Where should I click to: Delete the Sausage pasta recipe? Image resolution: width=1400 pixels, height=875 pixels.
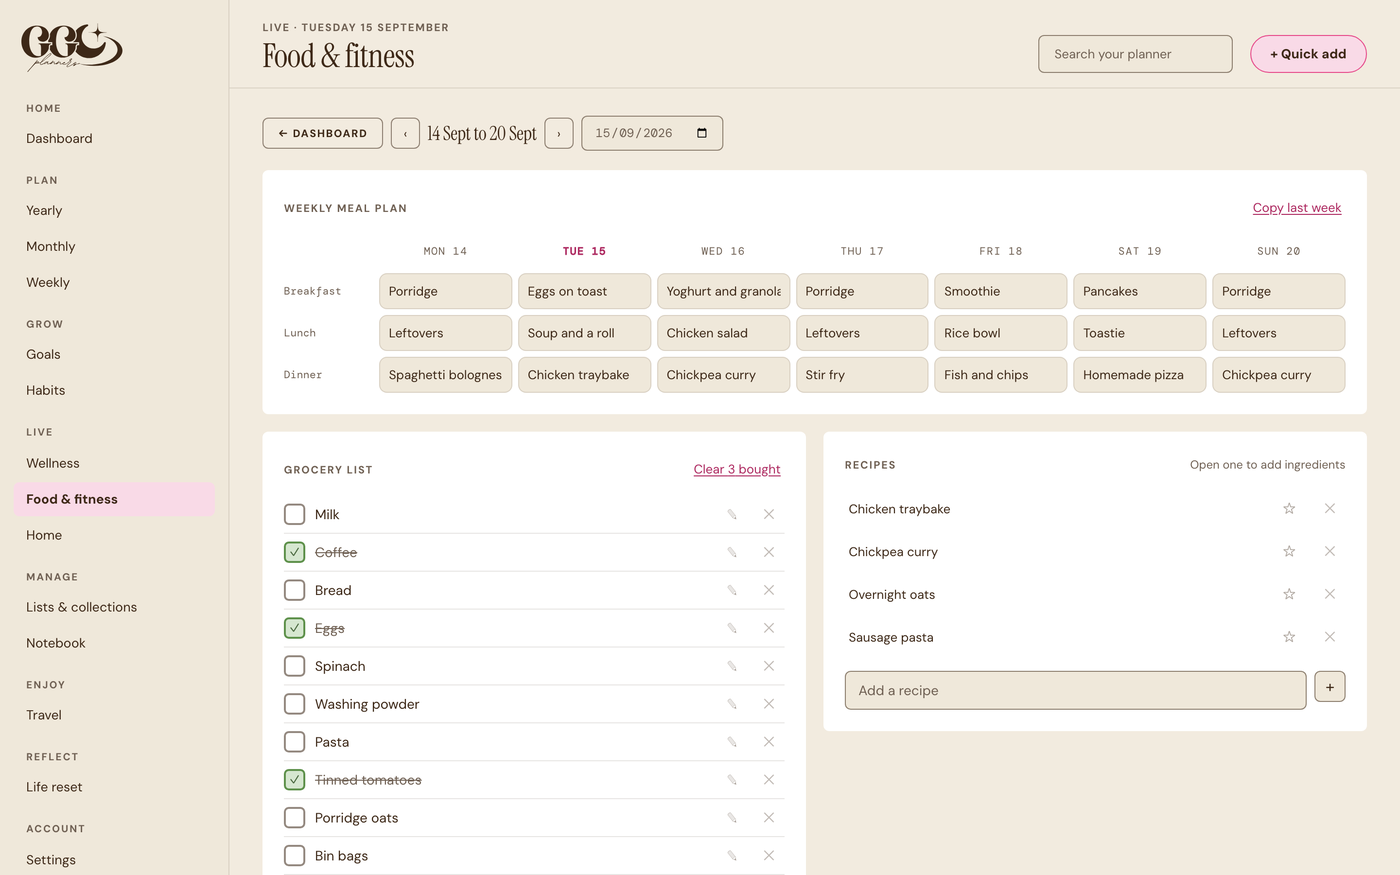click(1330, 637)
